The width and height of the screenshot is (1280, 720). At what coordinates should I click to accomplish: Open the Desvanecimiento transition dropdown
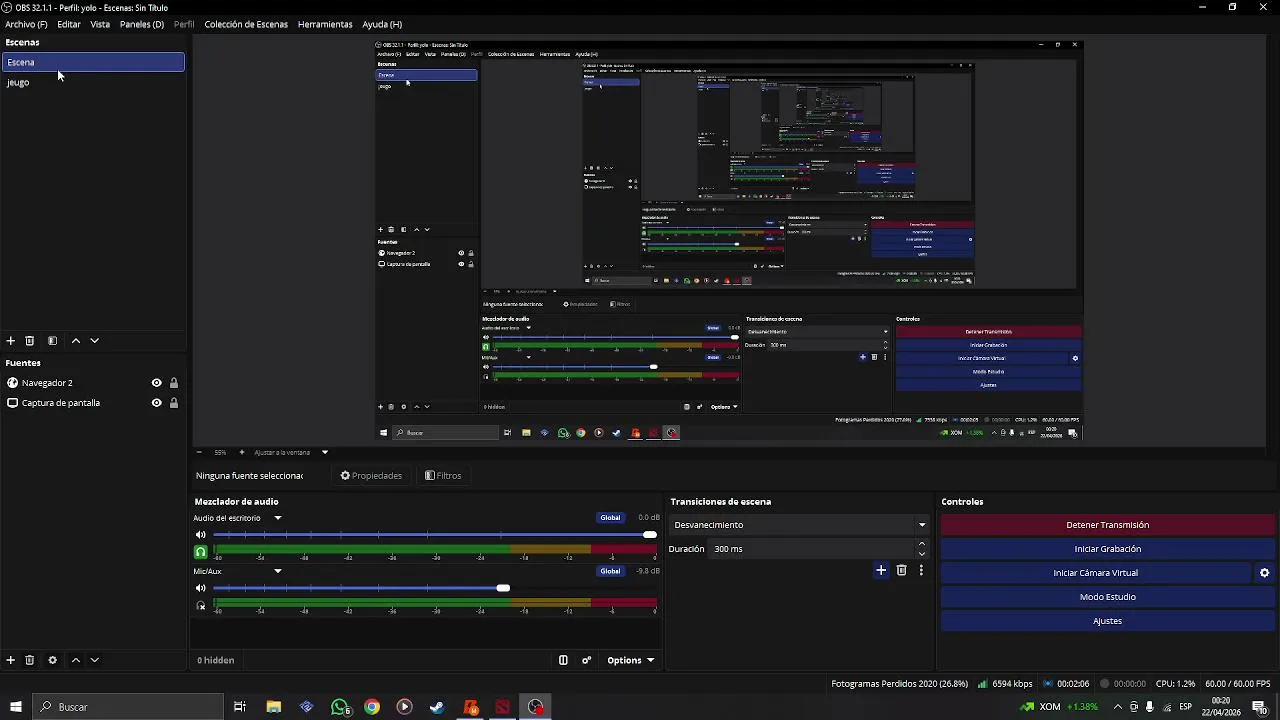click(x=799, y=525)
